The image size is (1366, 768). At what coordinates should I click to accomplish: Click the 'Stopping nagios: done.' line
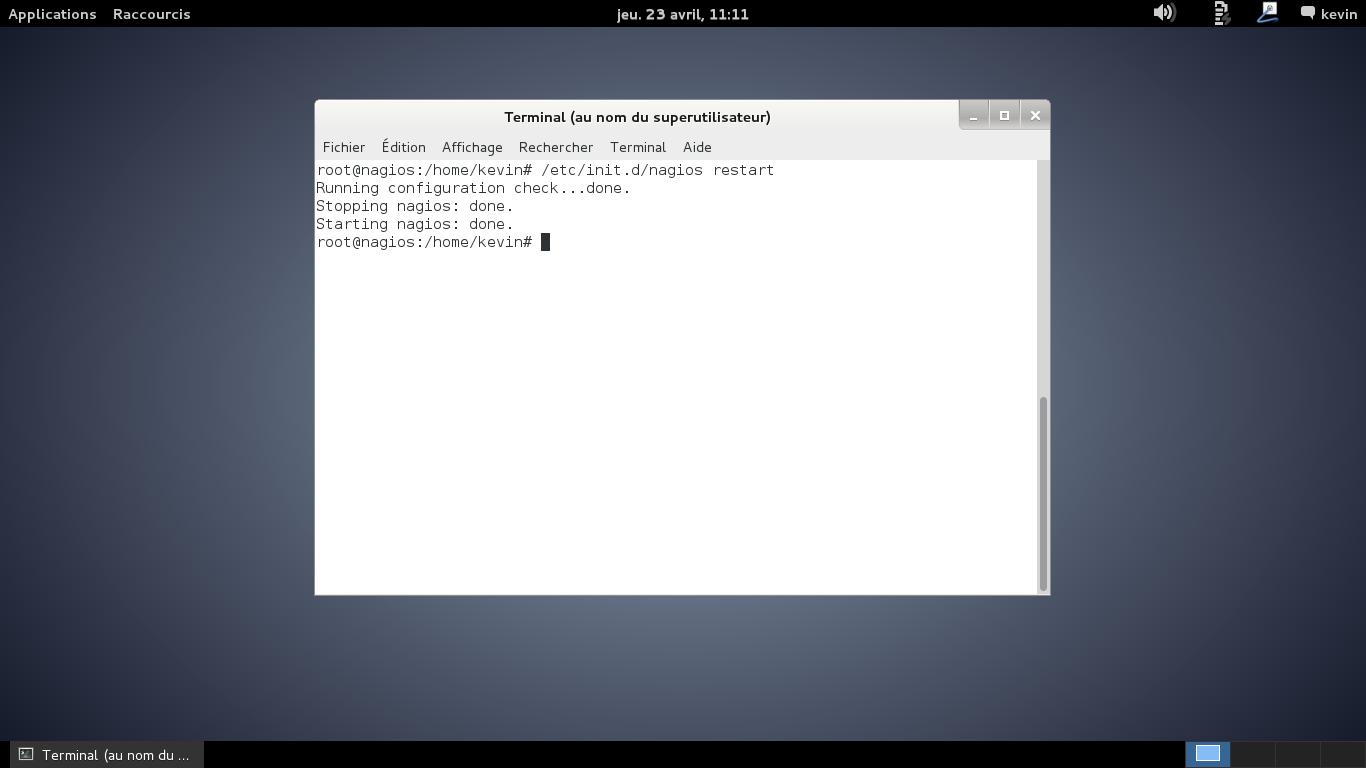click(x=415, y=206)
